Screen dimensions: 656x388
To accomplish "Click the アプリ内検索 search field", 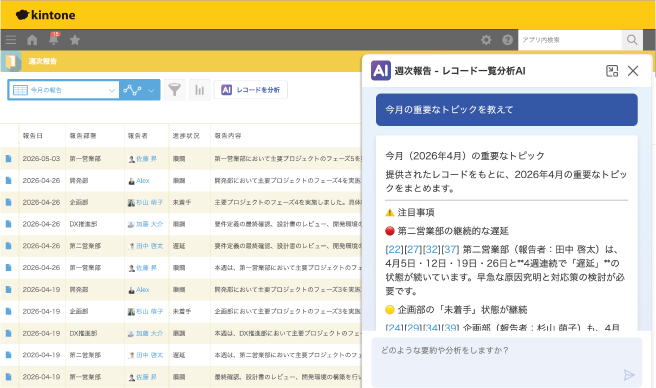I will [570, 40].
